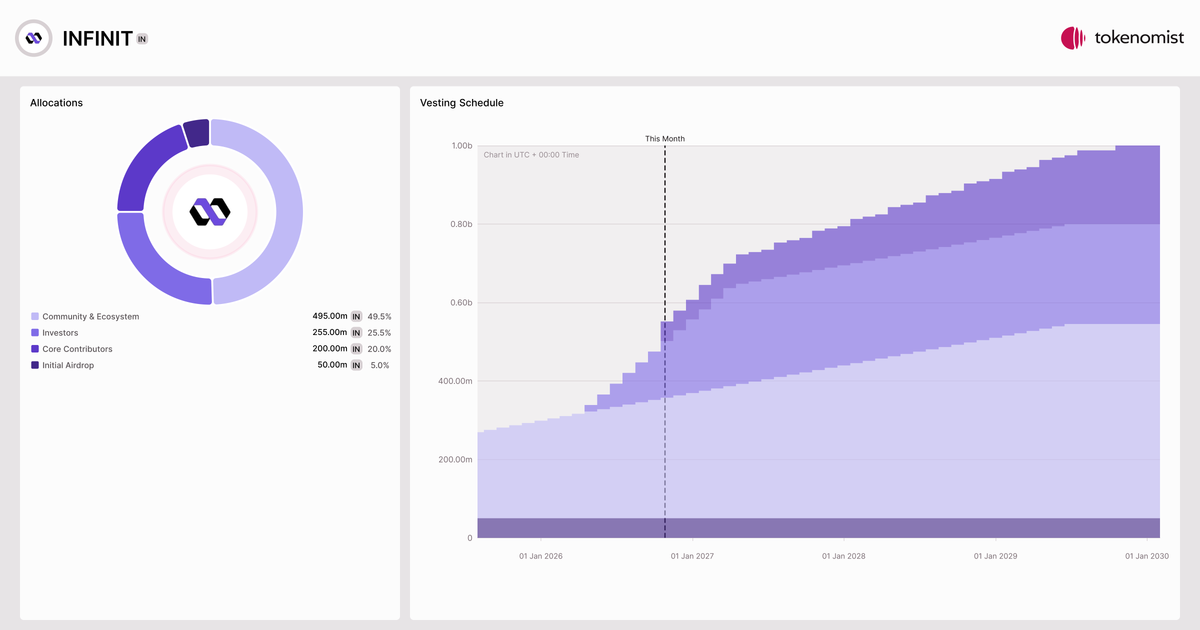The width and height of the screenshot is (1200, 630).
Task: Click the 5.0% percentage
Action: (381, 365)
